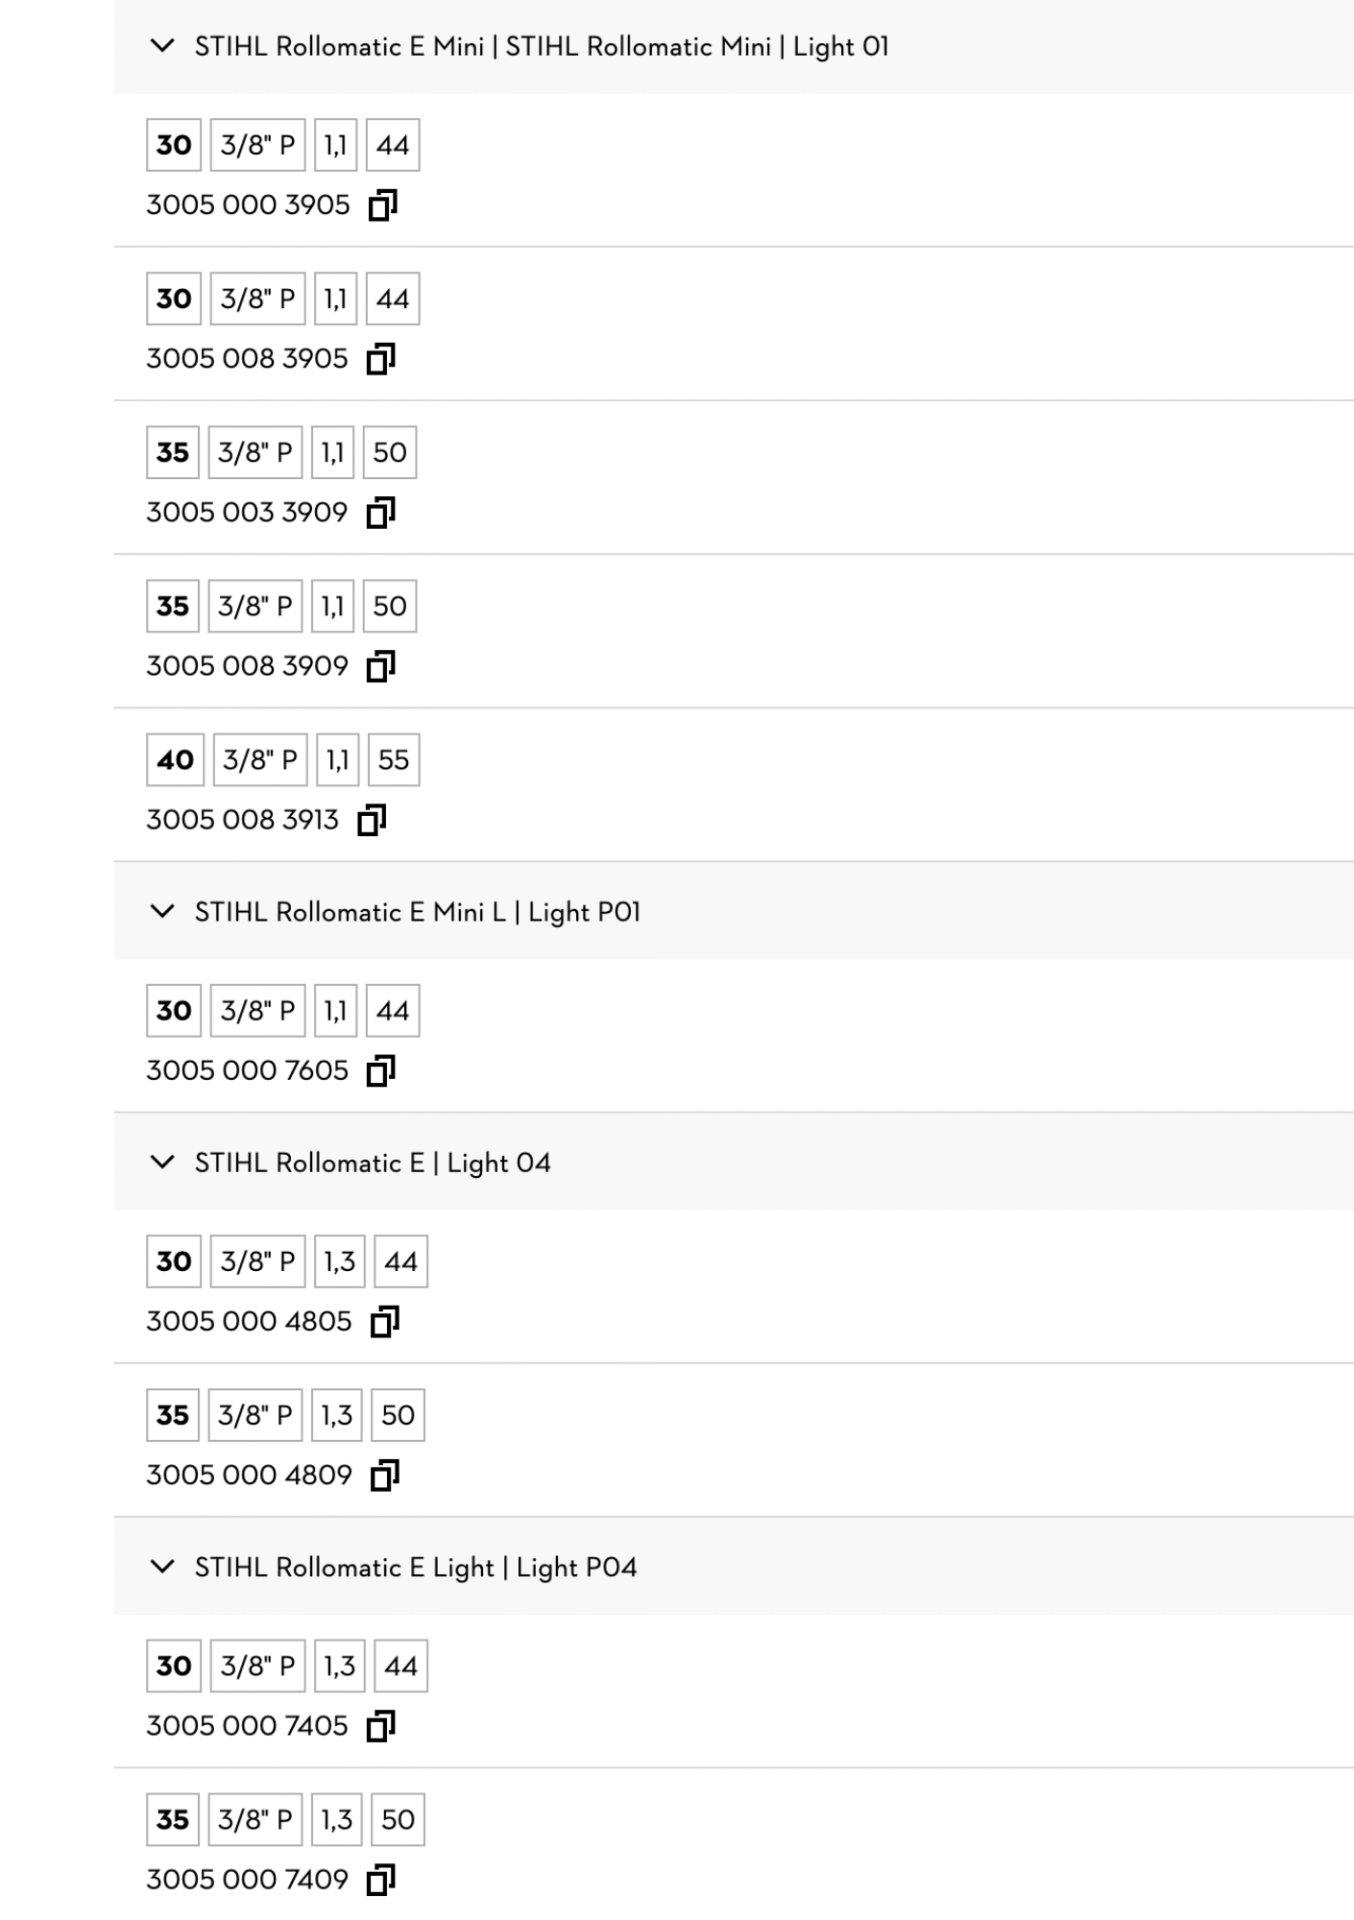Copy part number 3005 003 3909

coord(381,513)
